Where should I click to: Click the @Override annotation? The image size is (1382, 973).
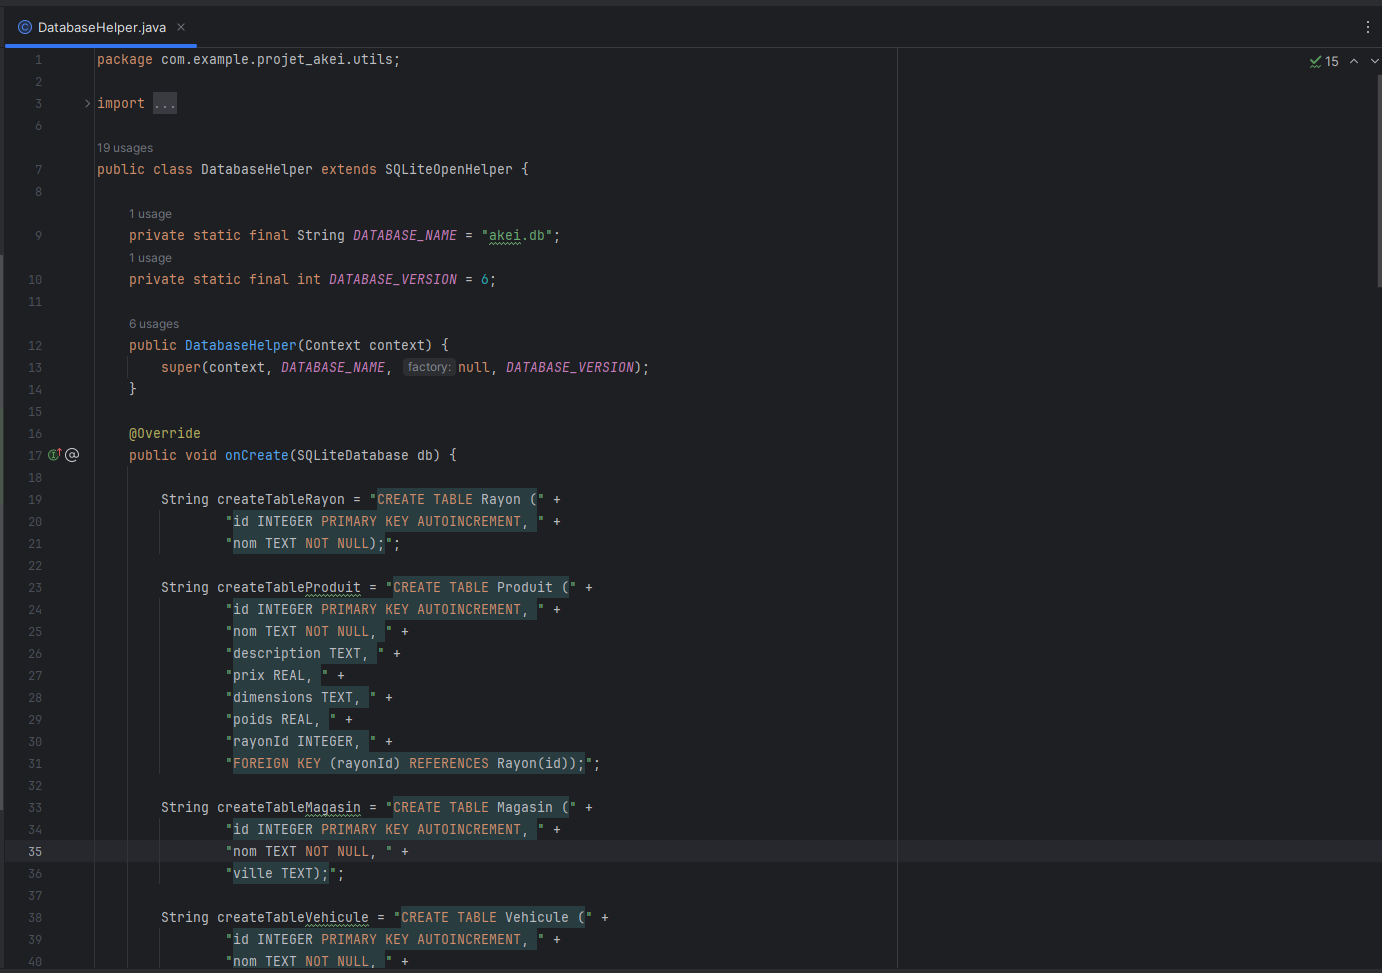pos(165,434)
